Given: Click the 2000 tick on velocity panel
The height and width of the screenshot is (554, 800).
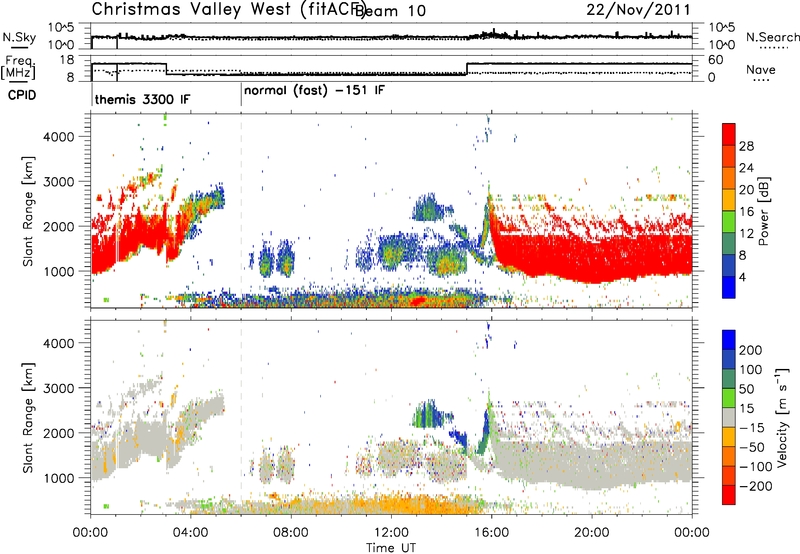Looking at the screenshot, I should coord(58,433).
